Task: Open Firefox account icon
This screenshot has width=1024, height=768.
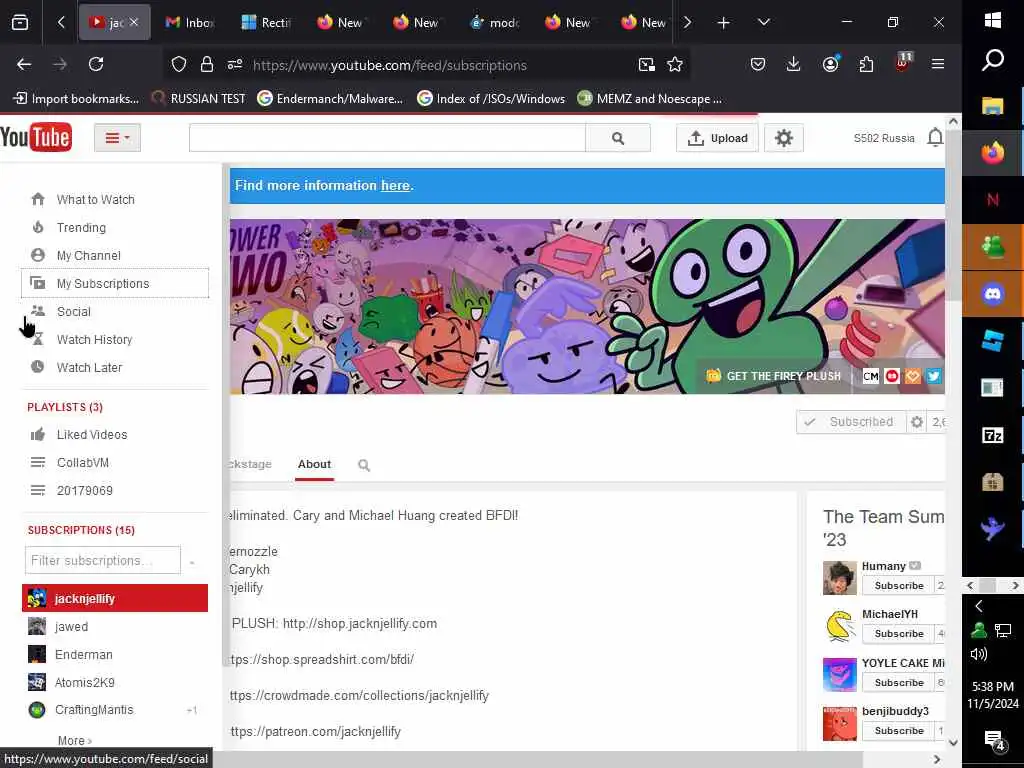Action: point(830,64)
